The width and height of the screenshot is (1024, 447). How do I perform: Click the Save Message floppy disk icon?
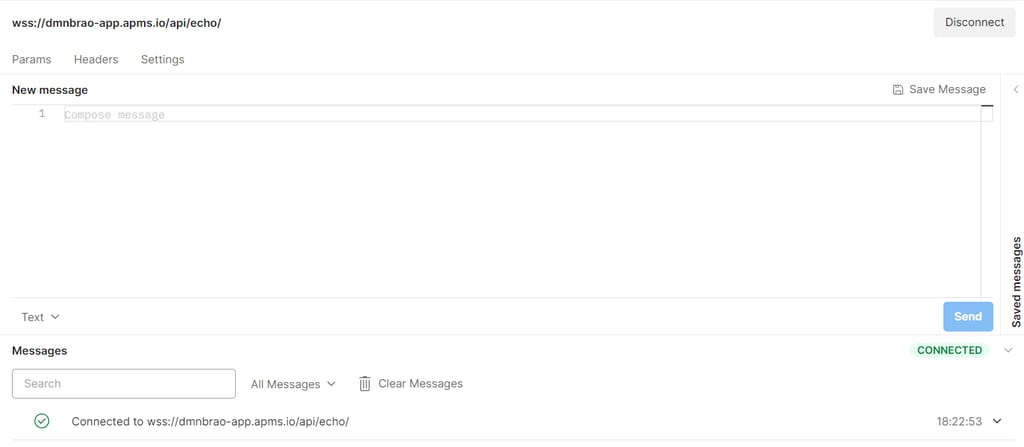pyautogui.click(x=898, y=90)
